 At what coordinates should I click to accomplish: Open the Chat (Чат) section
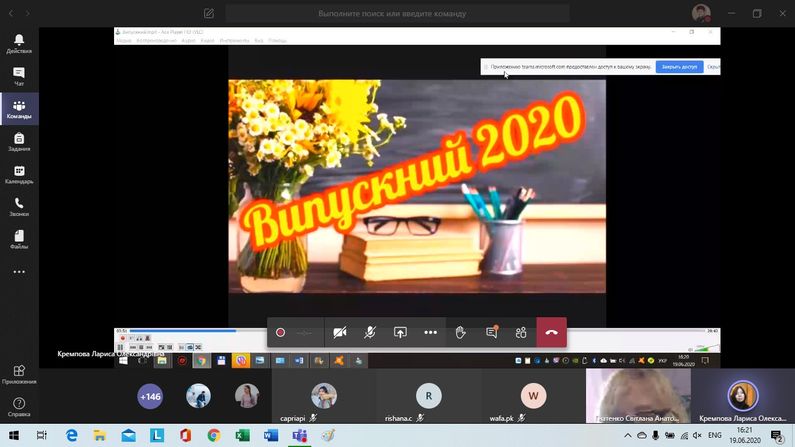click(x=19, y=76)
